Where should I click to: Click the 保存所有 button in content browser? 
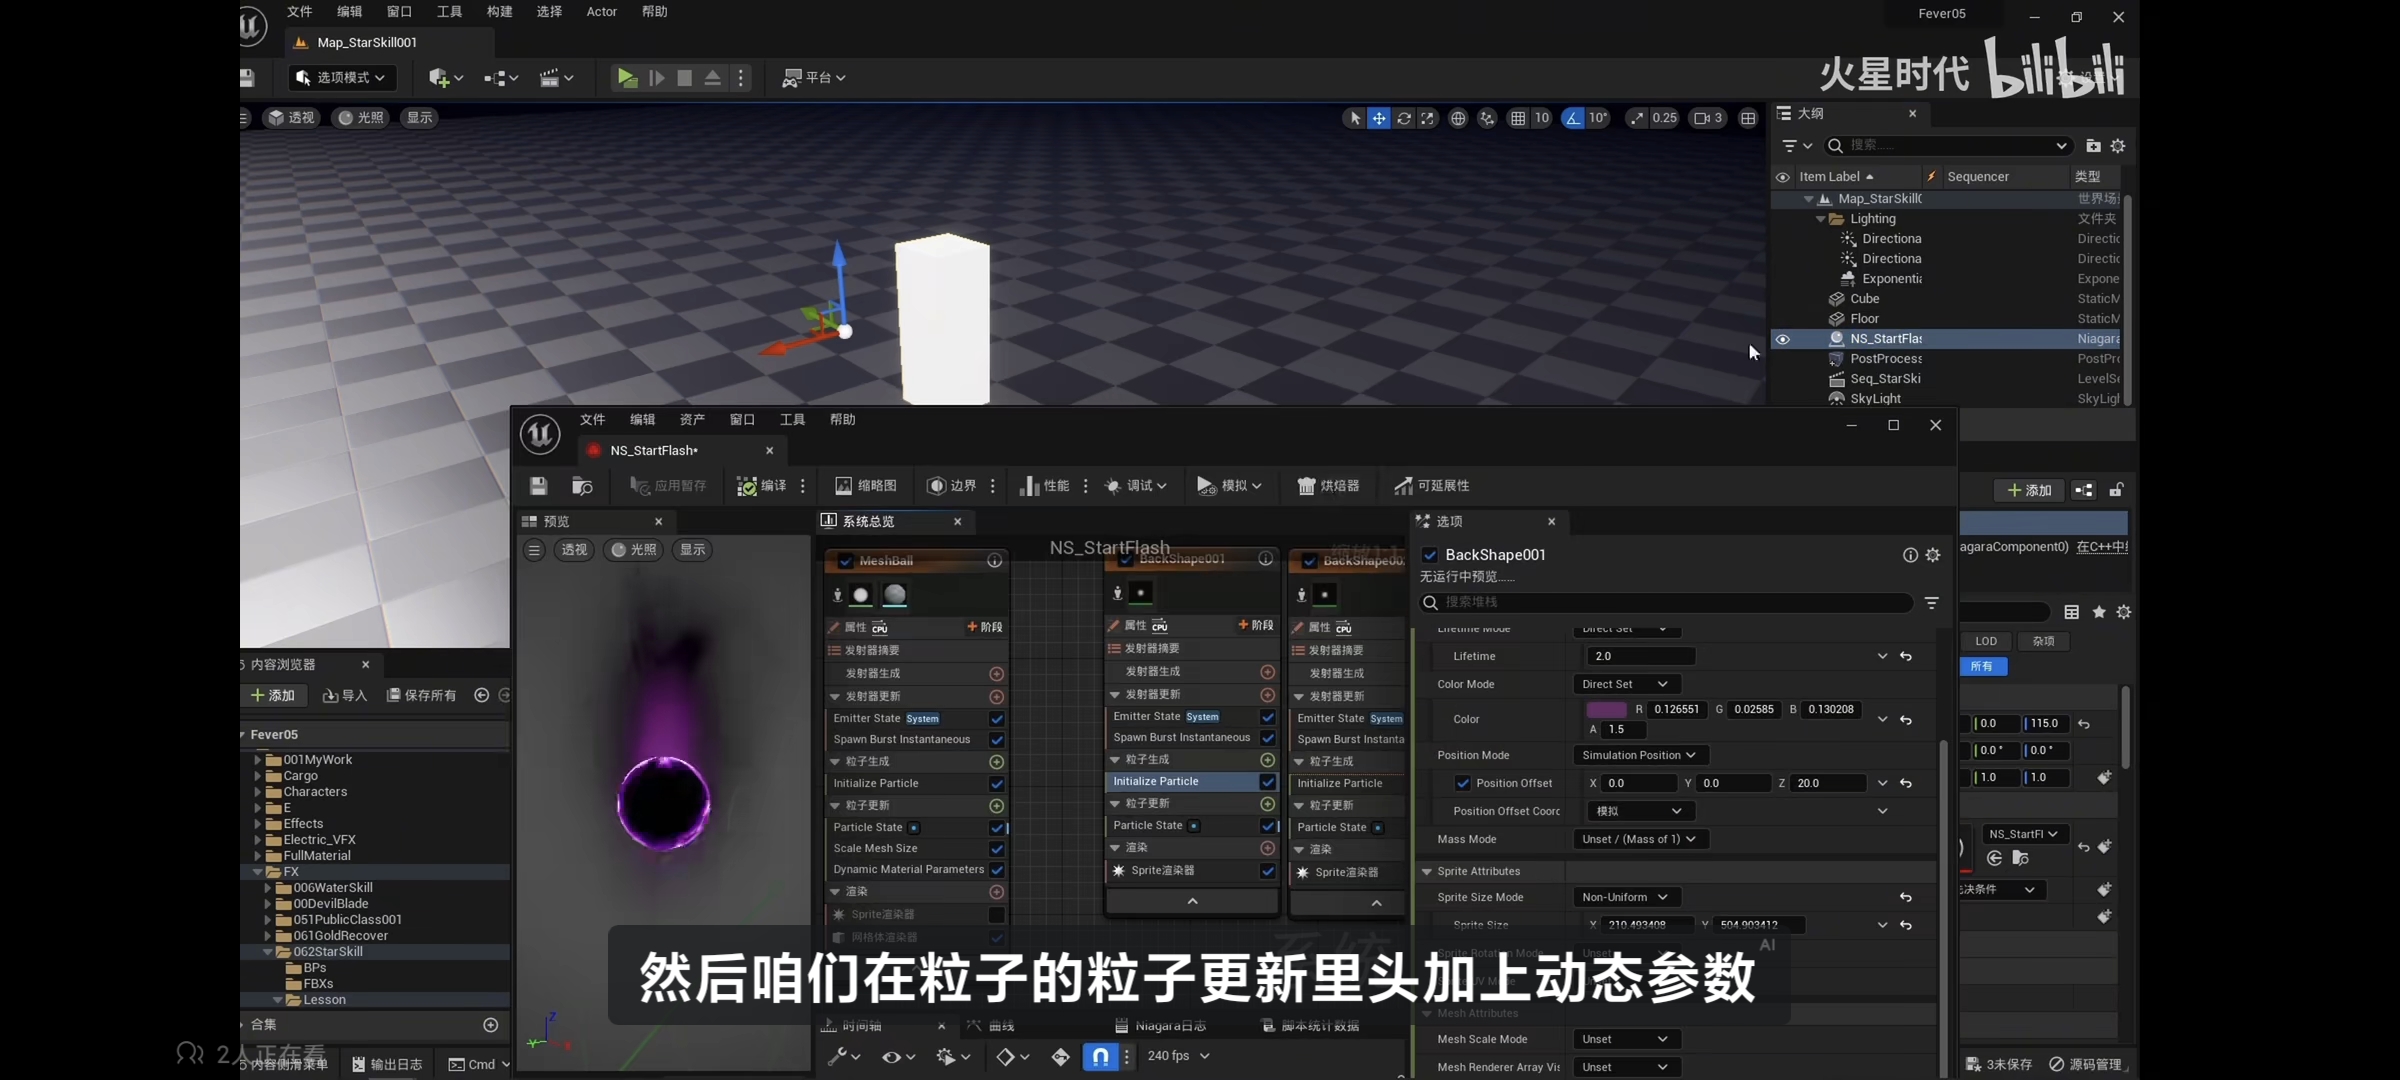click(422, 695)
